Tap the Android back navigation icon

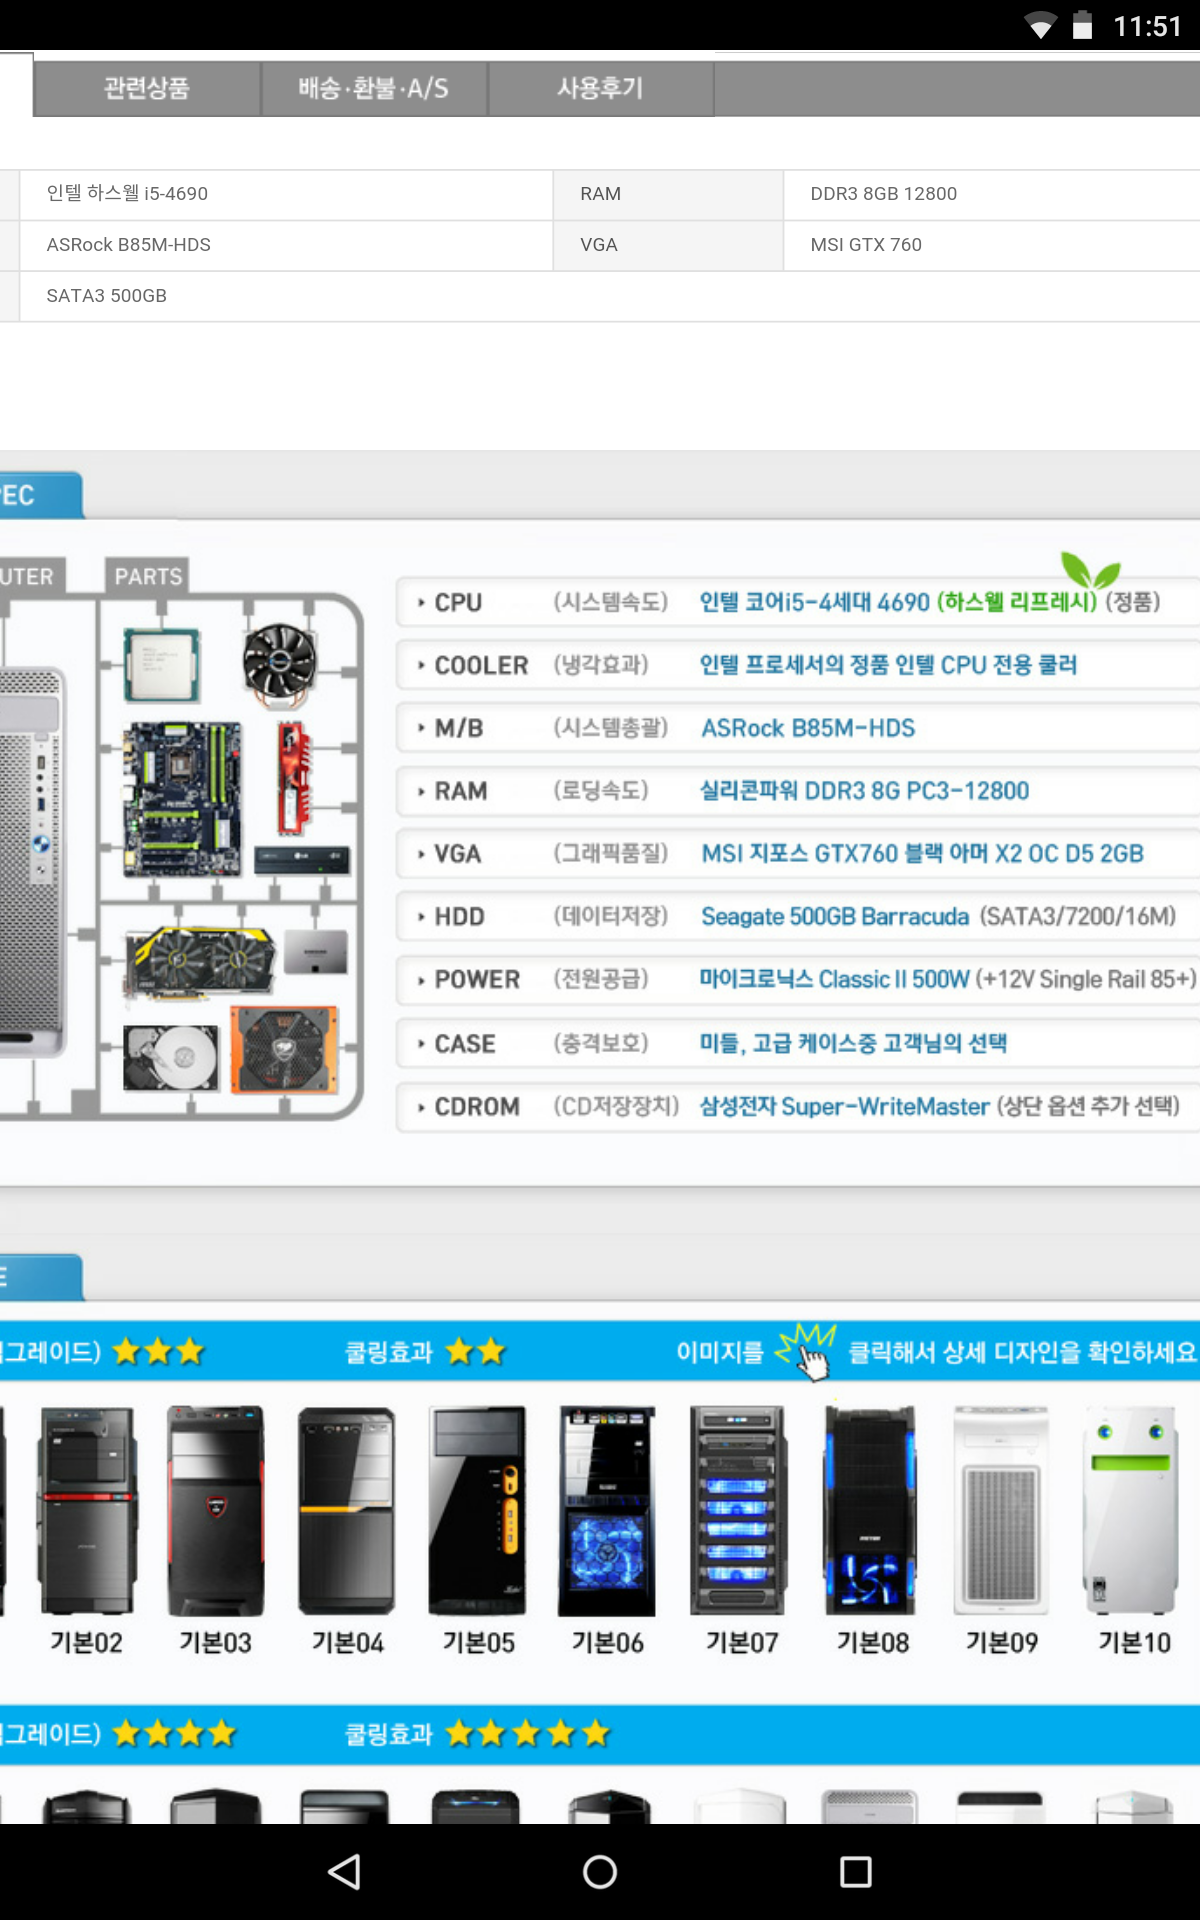(345, 1871)
